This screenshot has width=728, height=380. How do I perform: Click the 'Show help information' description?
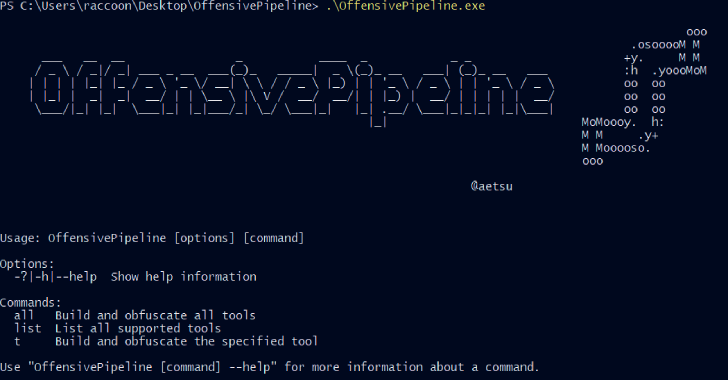tap(183, 277)
